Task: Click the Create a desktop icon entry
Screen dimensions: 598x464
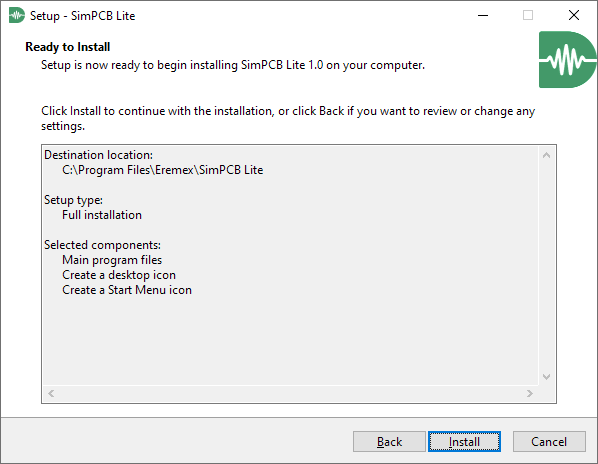Action: [x=119, y=275]
